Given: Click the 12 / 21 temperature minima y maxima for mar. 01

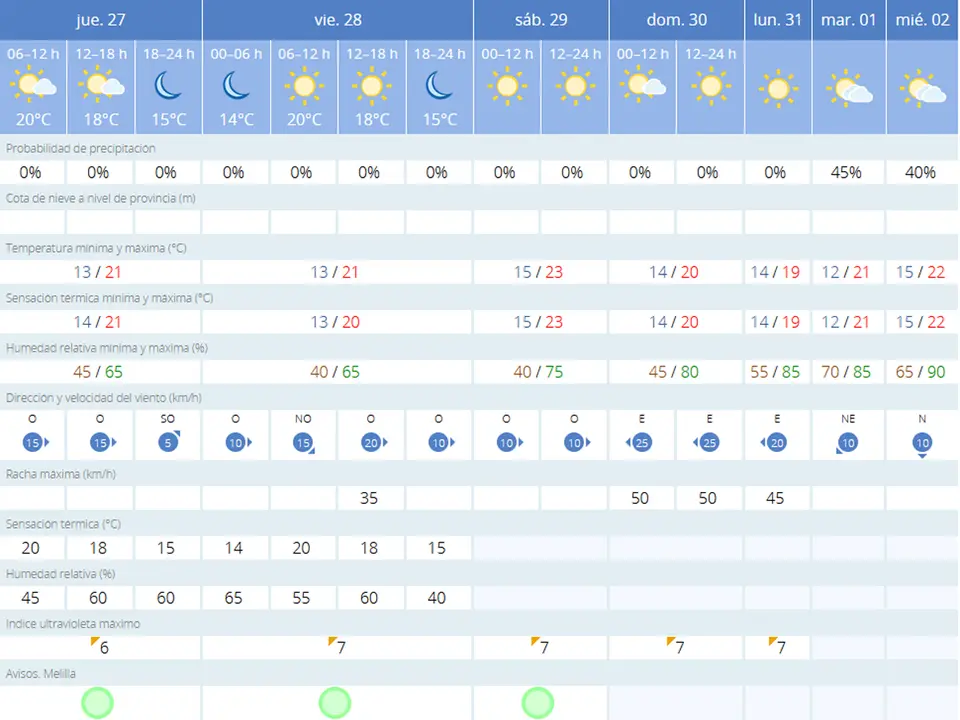Looking at the screenshot, I should click(x=846, y=272).
